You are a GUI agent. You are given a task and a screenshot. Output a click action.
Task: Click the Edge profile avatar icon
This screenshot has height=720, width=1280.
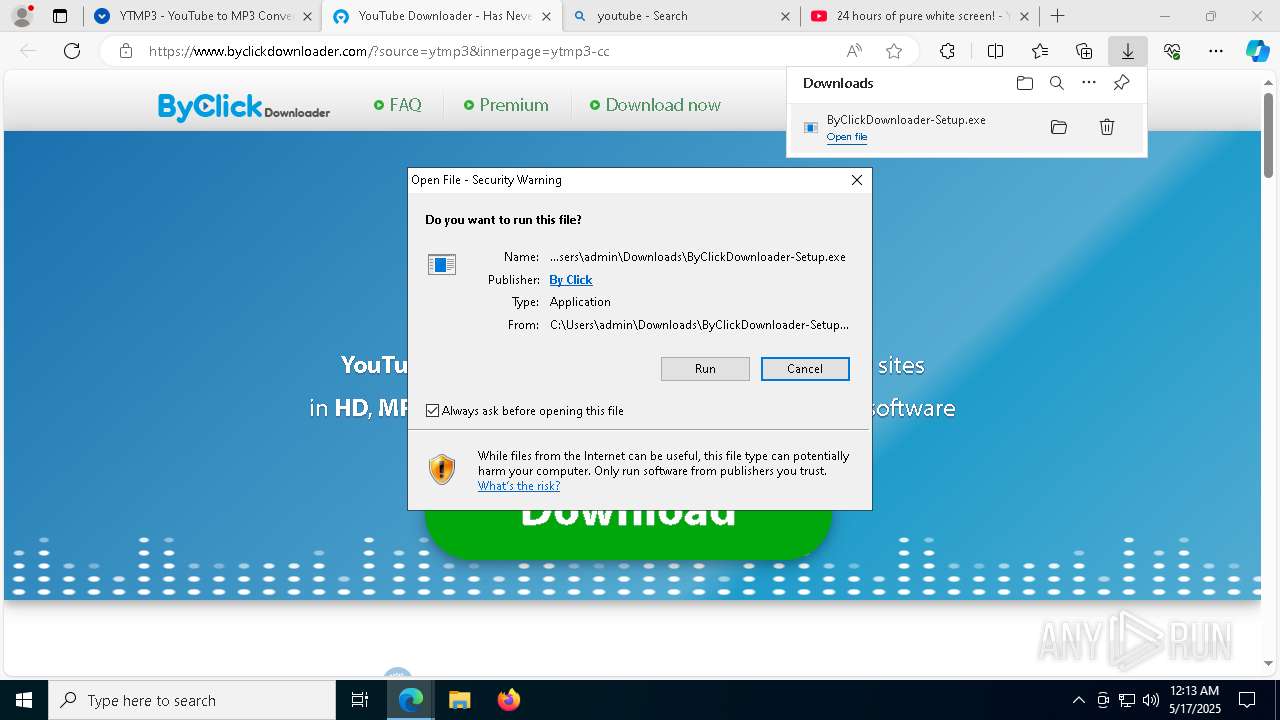click(21, 16)
